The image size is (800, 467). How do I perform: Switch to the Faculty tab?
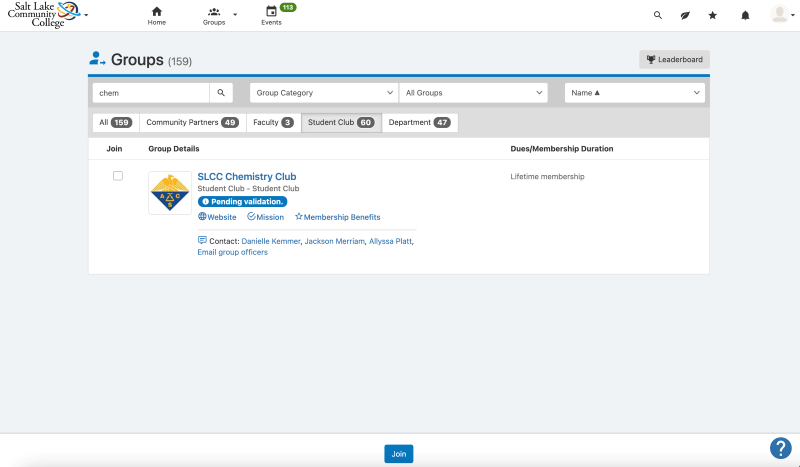(x=273, y=123)
